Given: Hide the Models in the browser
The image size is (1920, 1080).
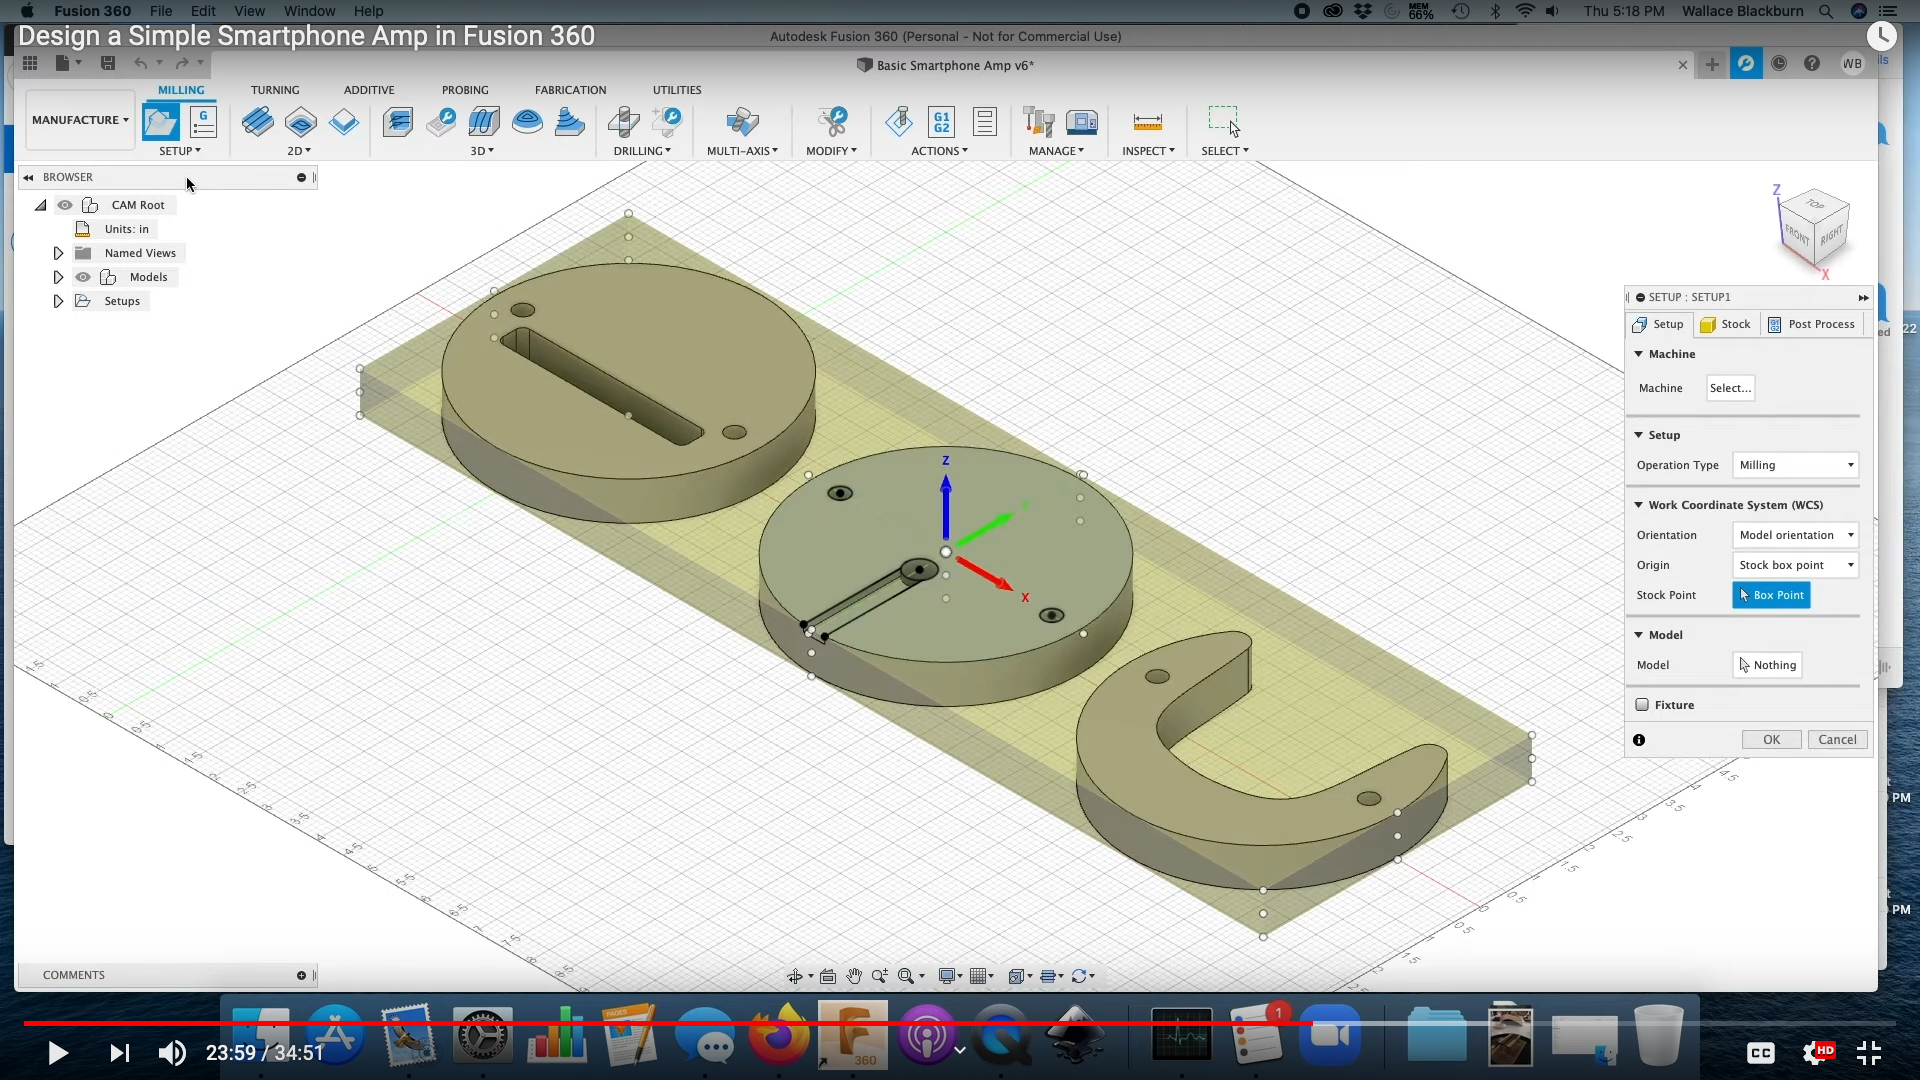Looking at the screenshot, I should (x=84, y=277).
